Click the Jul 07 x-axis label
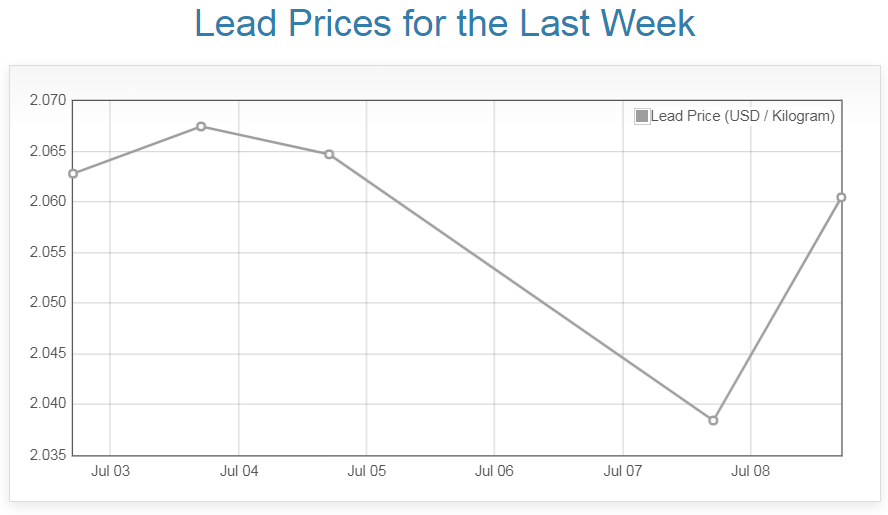The height and width of the screenshot is (515, 888). [623, 471]
